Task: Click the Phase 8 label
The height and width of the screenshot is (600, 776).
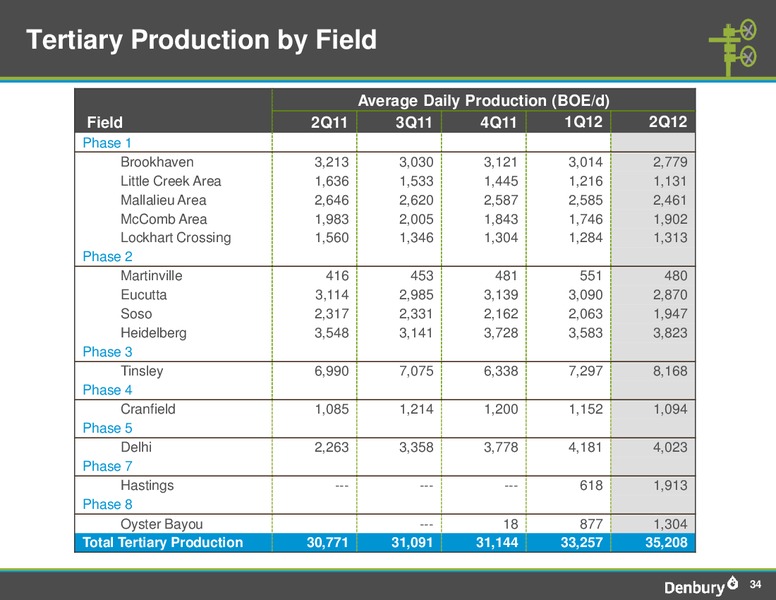Action: coord(107,504)
